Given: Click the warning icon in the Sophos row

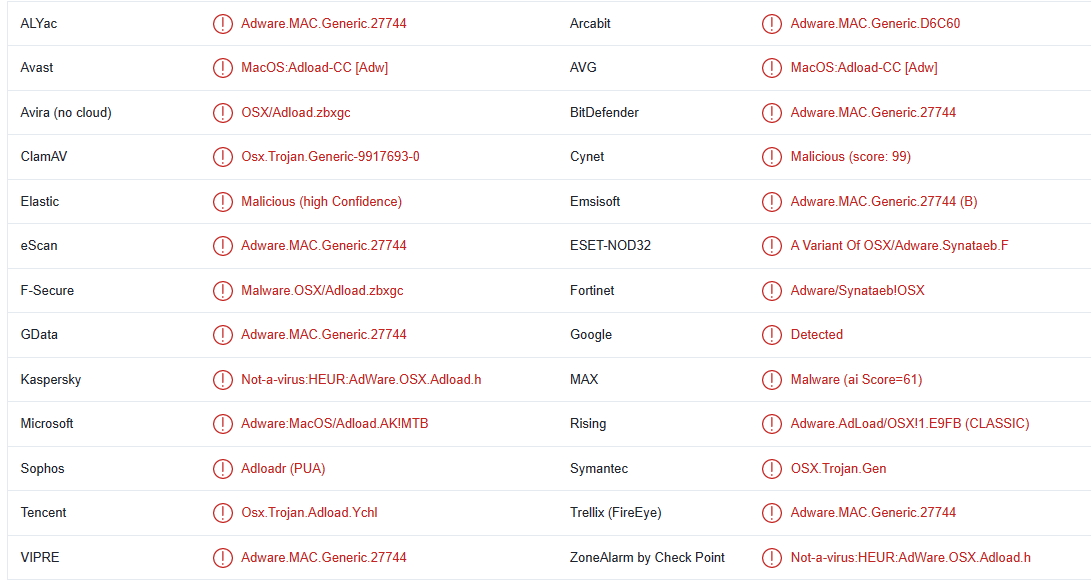Looking at the screenshot, I should pos(222,469).
